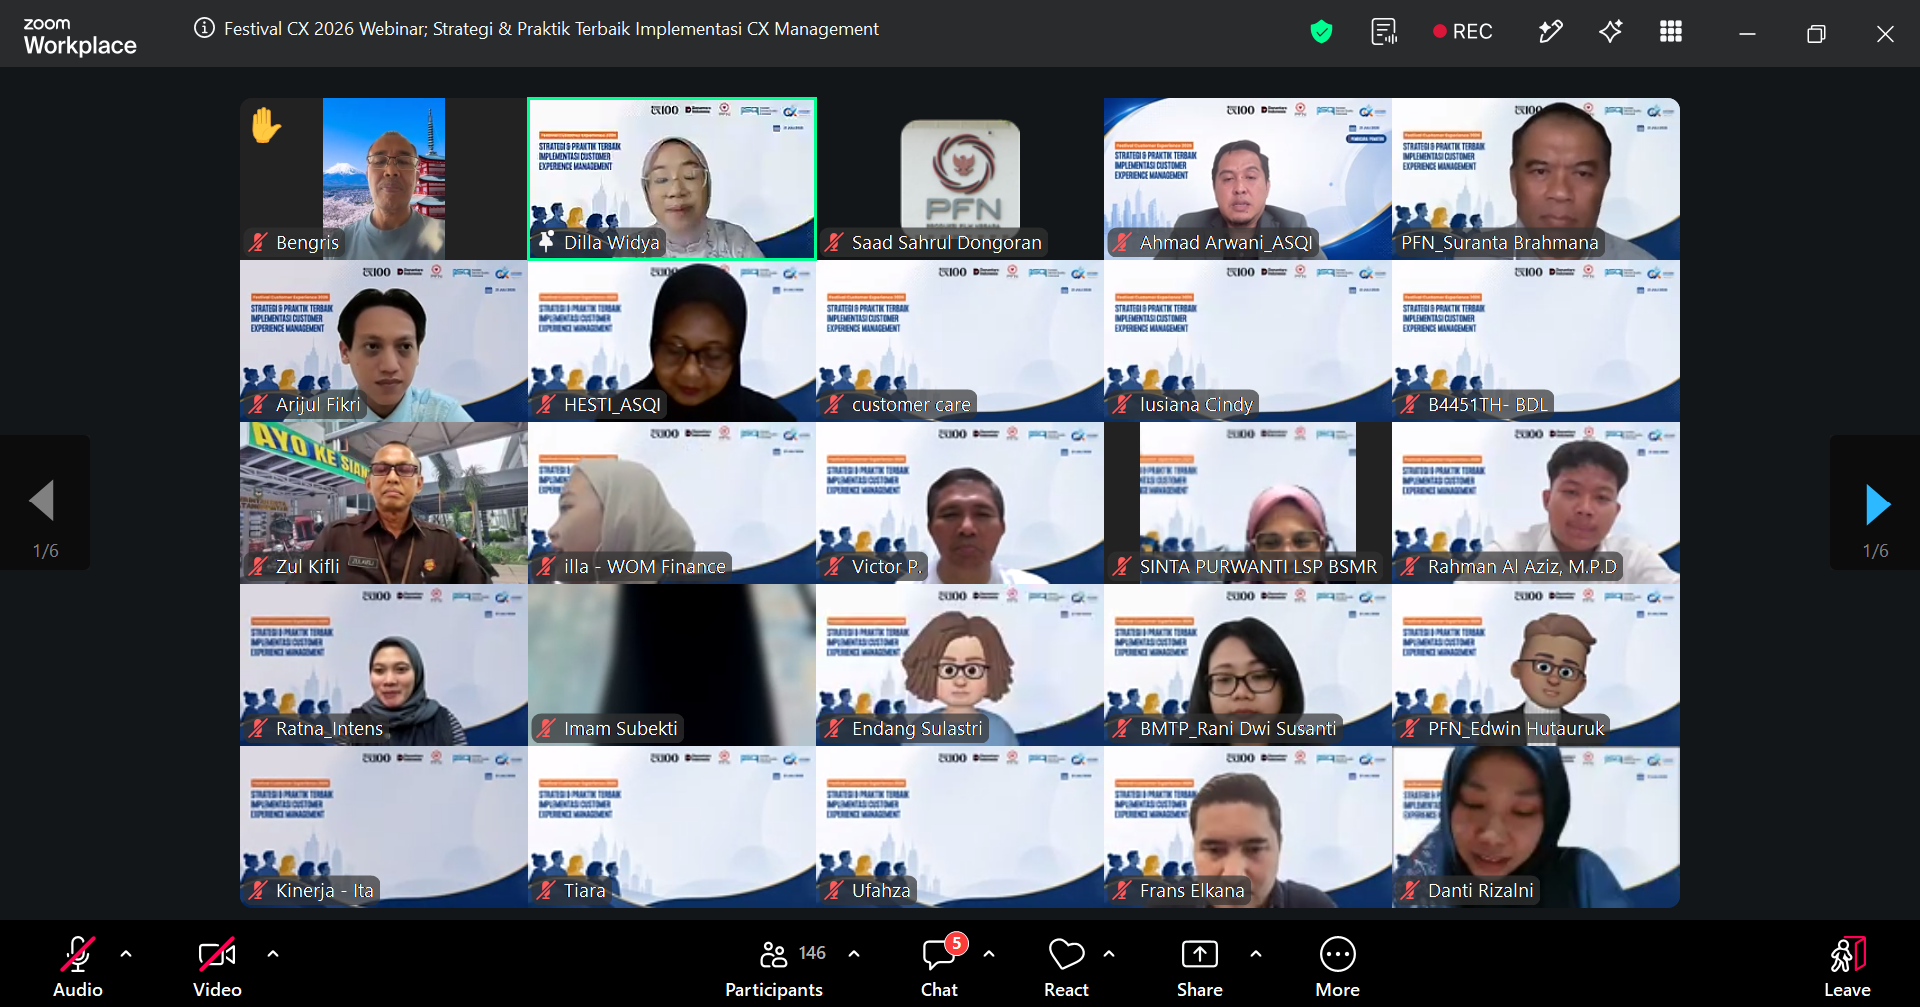This screenshot has height=1008, width=1920.
Task: Open the gallery view grid icon
Action: click(x=1671, y=32)
